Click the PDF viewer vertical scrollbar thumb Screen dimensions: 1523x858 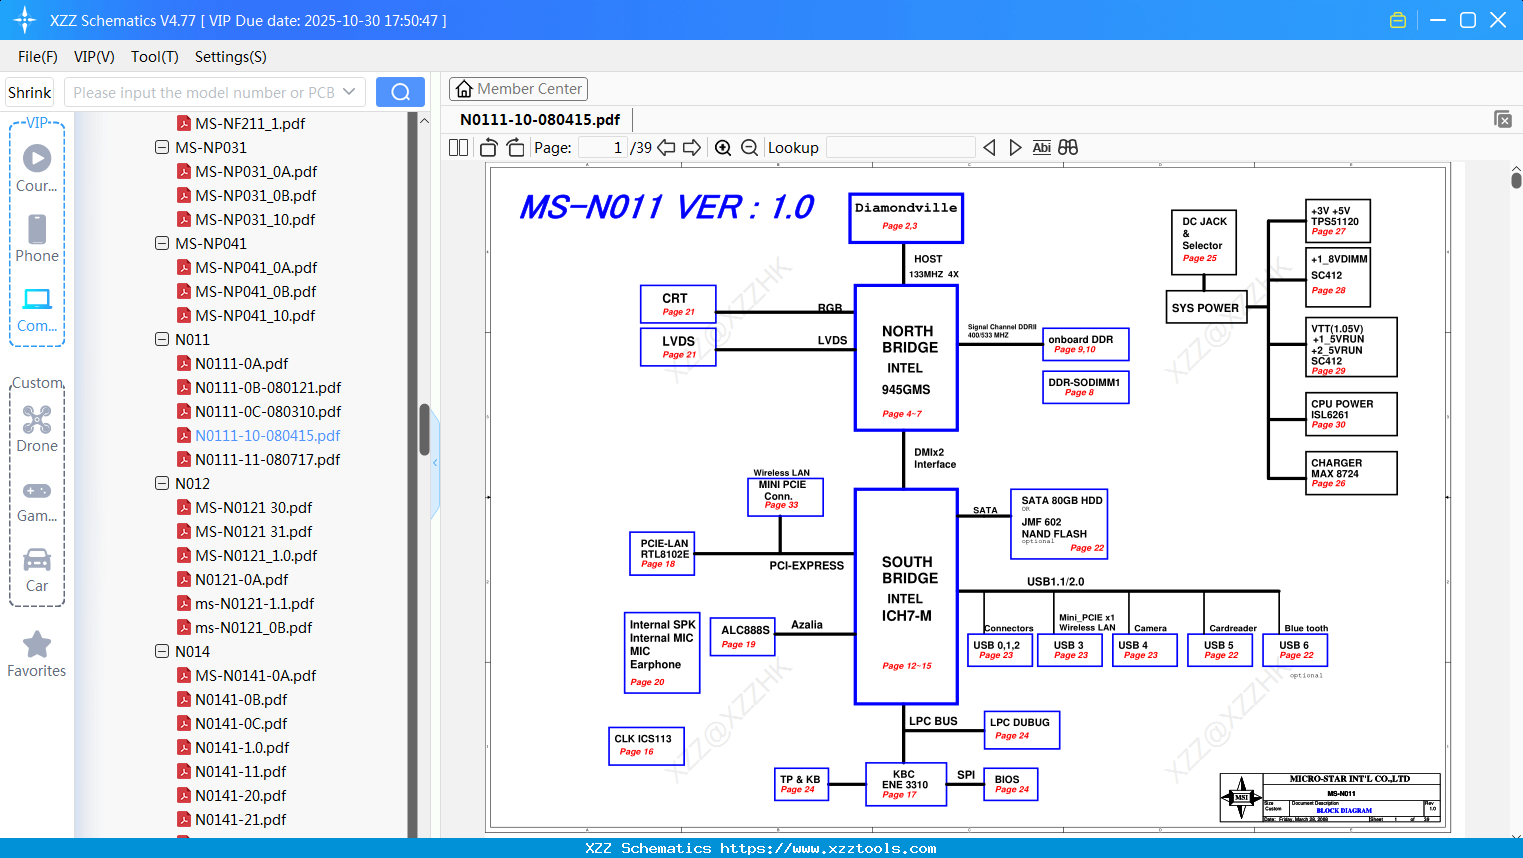pos(1516,180)
